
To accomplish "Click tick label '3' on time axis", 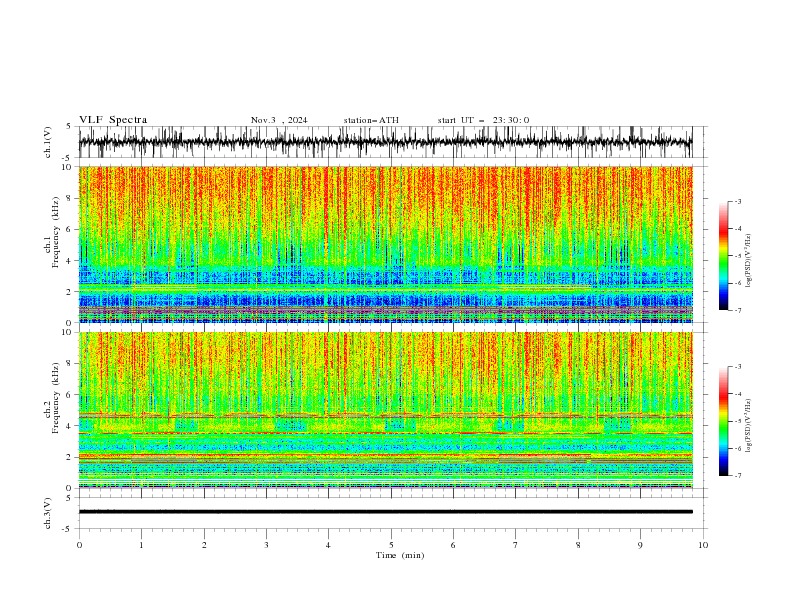I will (266, 545).
